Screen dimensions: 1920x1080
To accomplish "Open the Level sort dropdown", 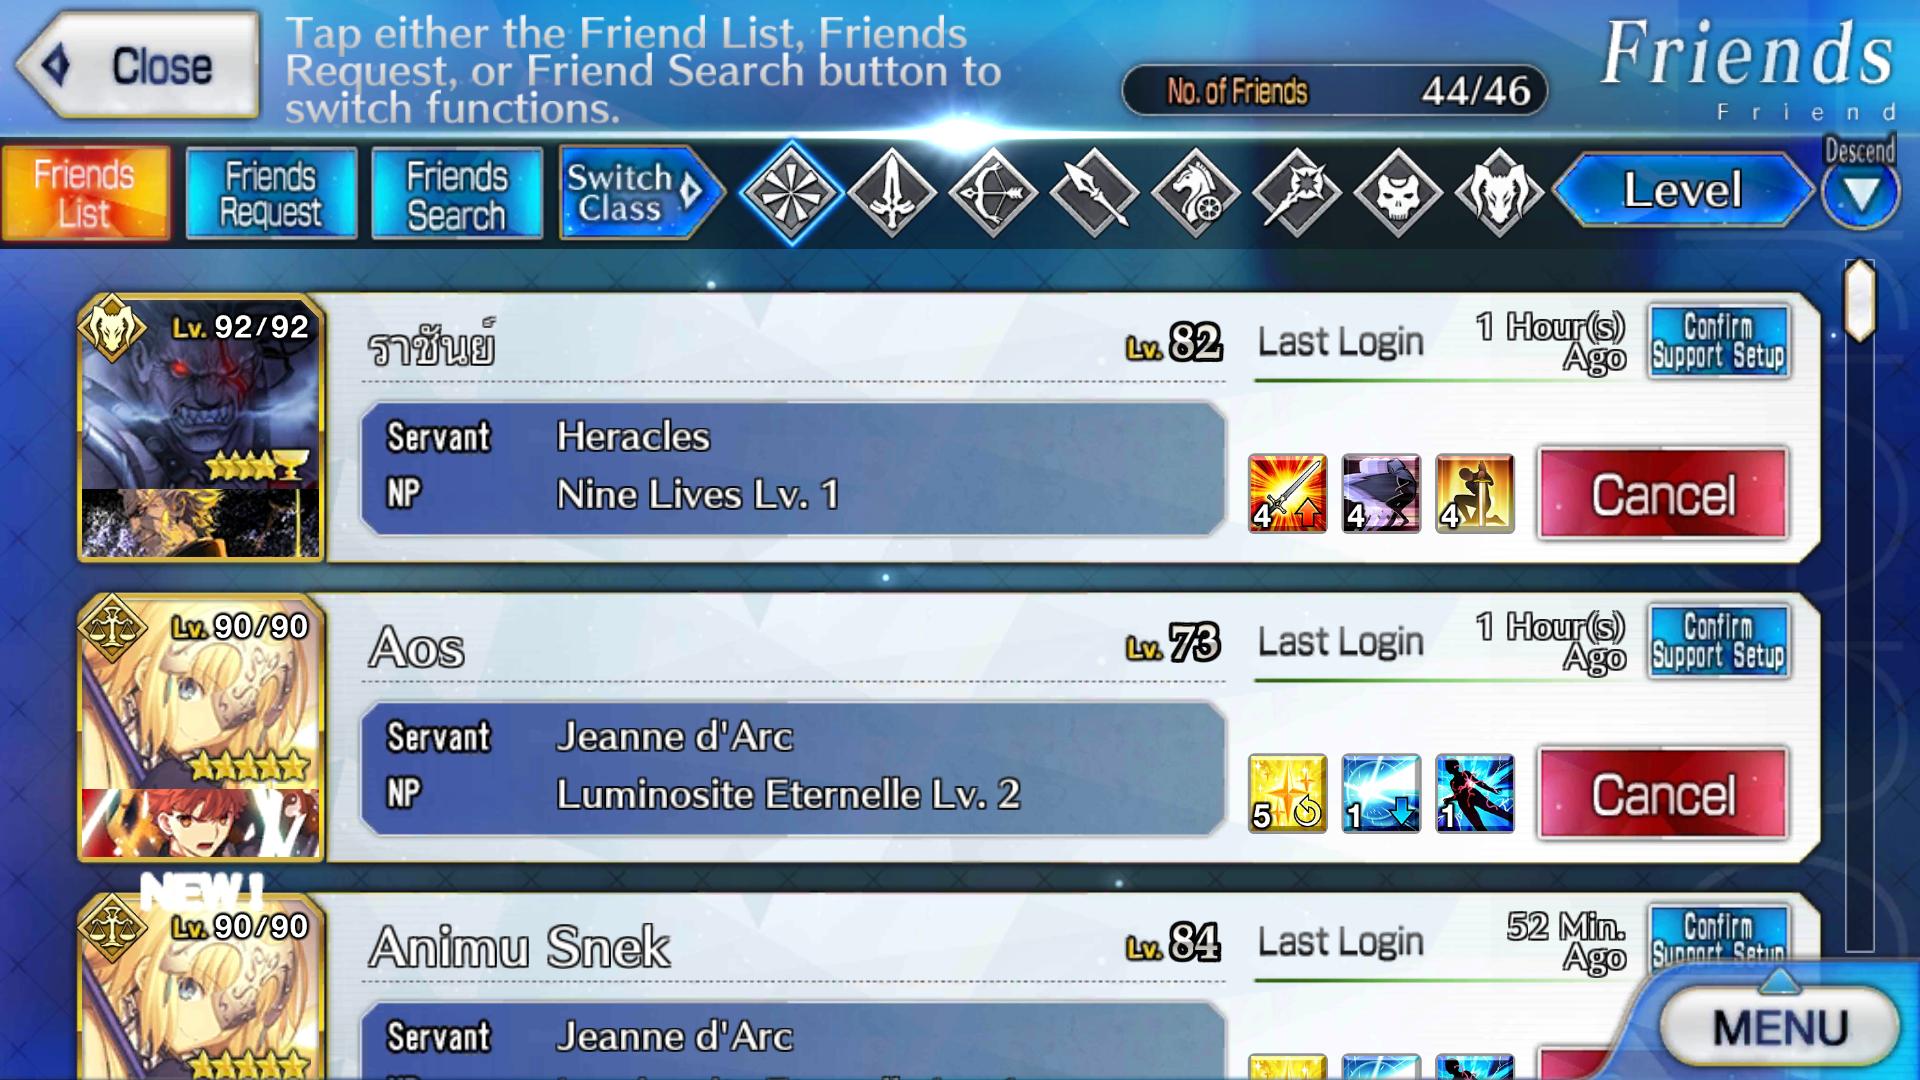I will (x=1684, y=190).
